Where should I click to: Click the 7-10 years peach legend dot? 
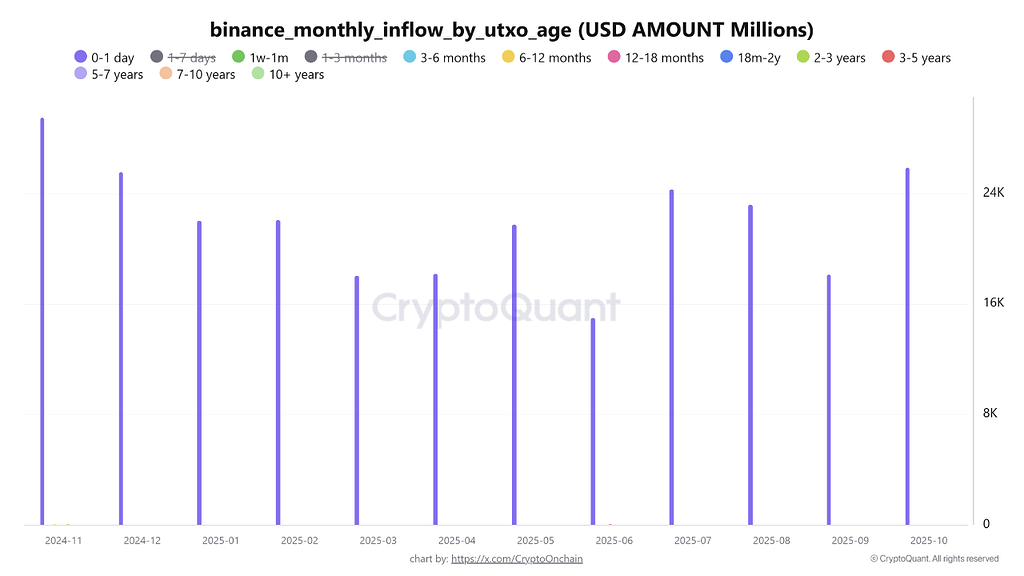point(166,74)
